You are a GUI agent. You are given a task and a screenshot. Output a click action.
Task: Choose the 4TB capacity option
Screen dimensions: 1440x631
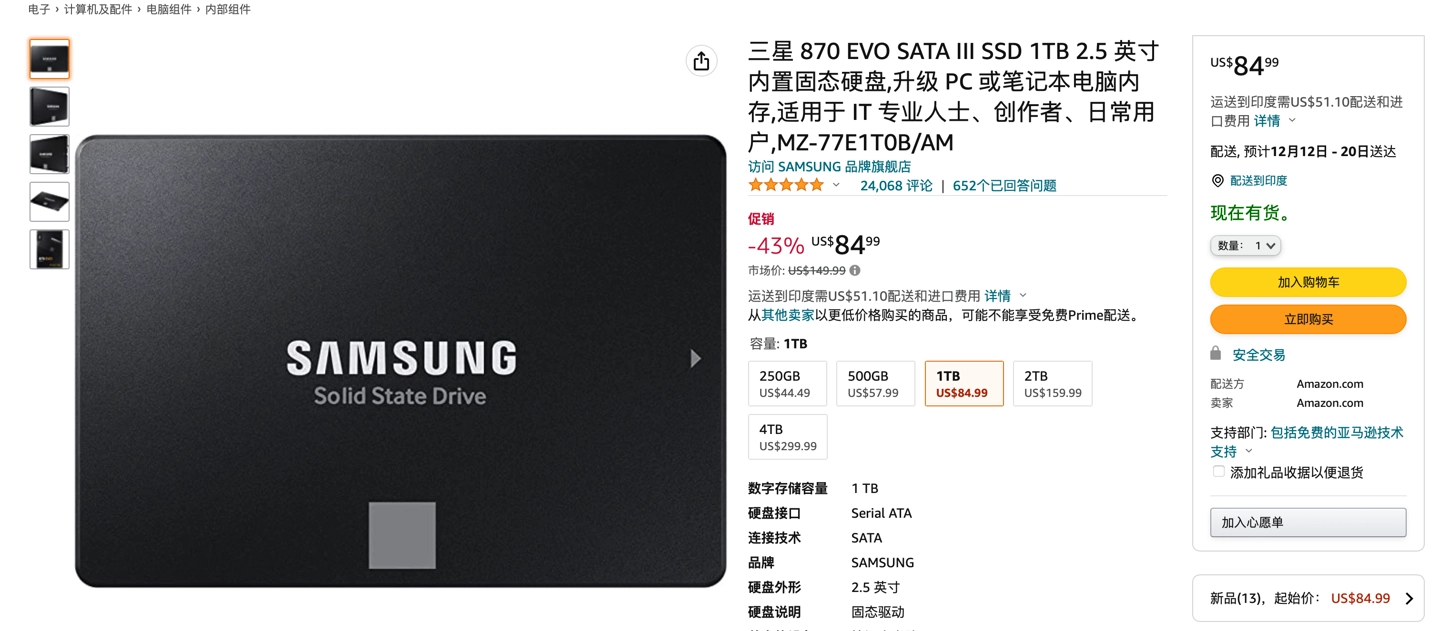(787, 437)
